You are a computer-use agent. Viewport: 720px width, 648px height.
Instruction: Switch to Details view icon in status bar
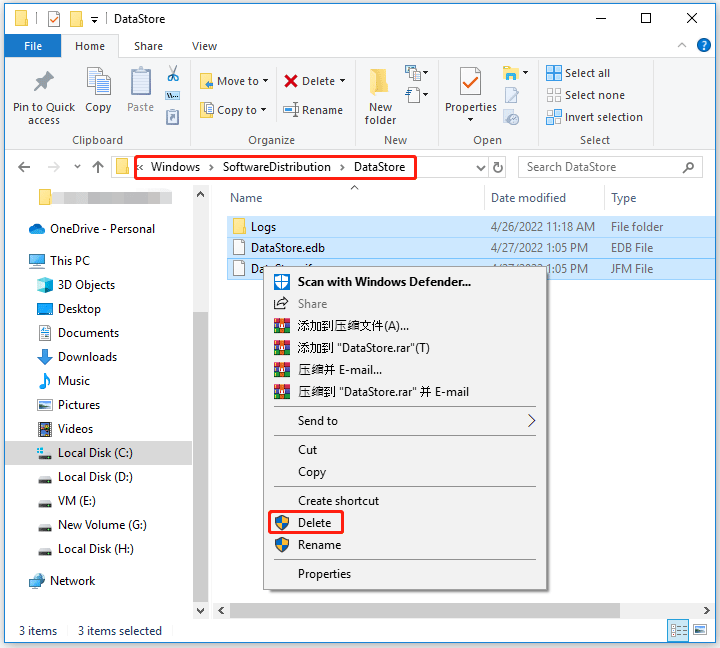[679, 630]
